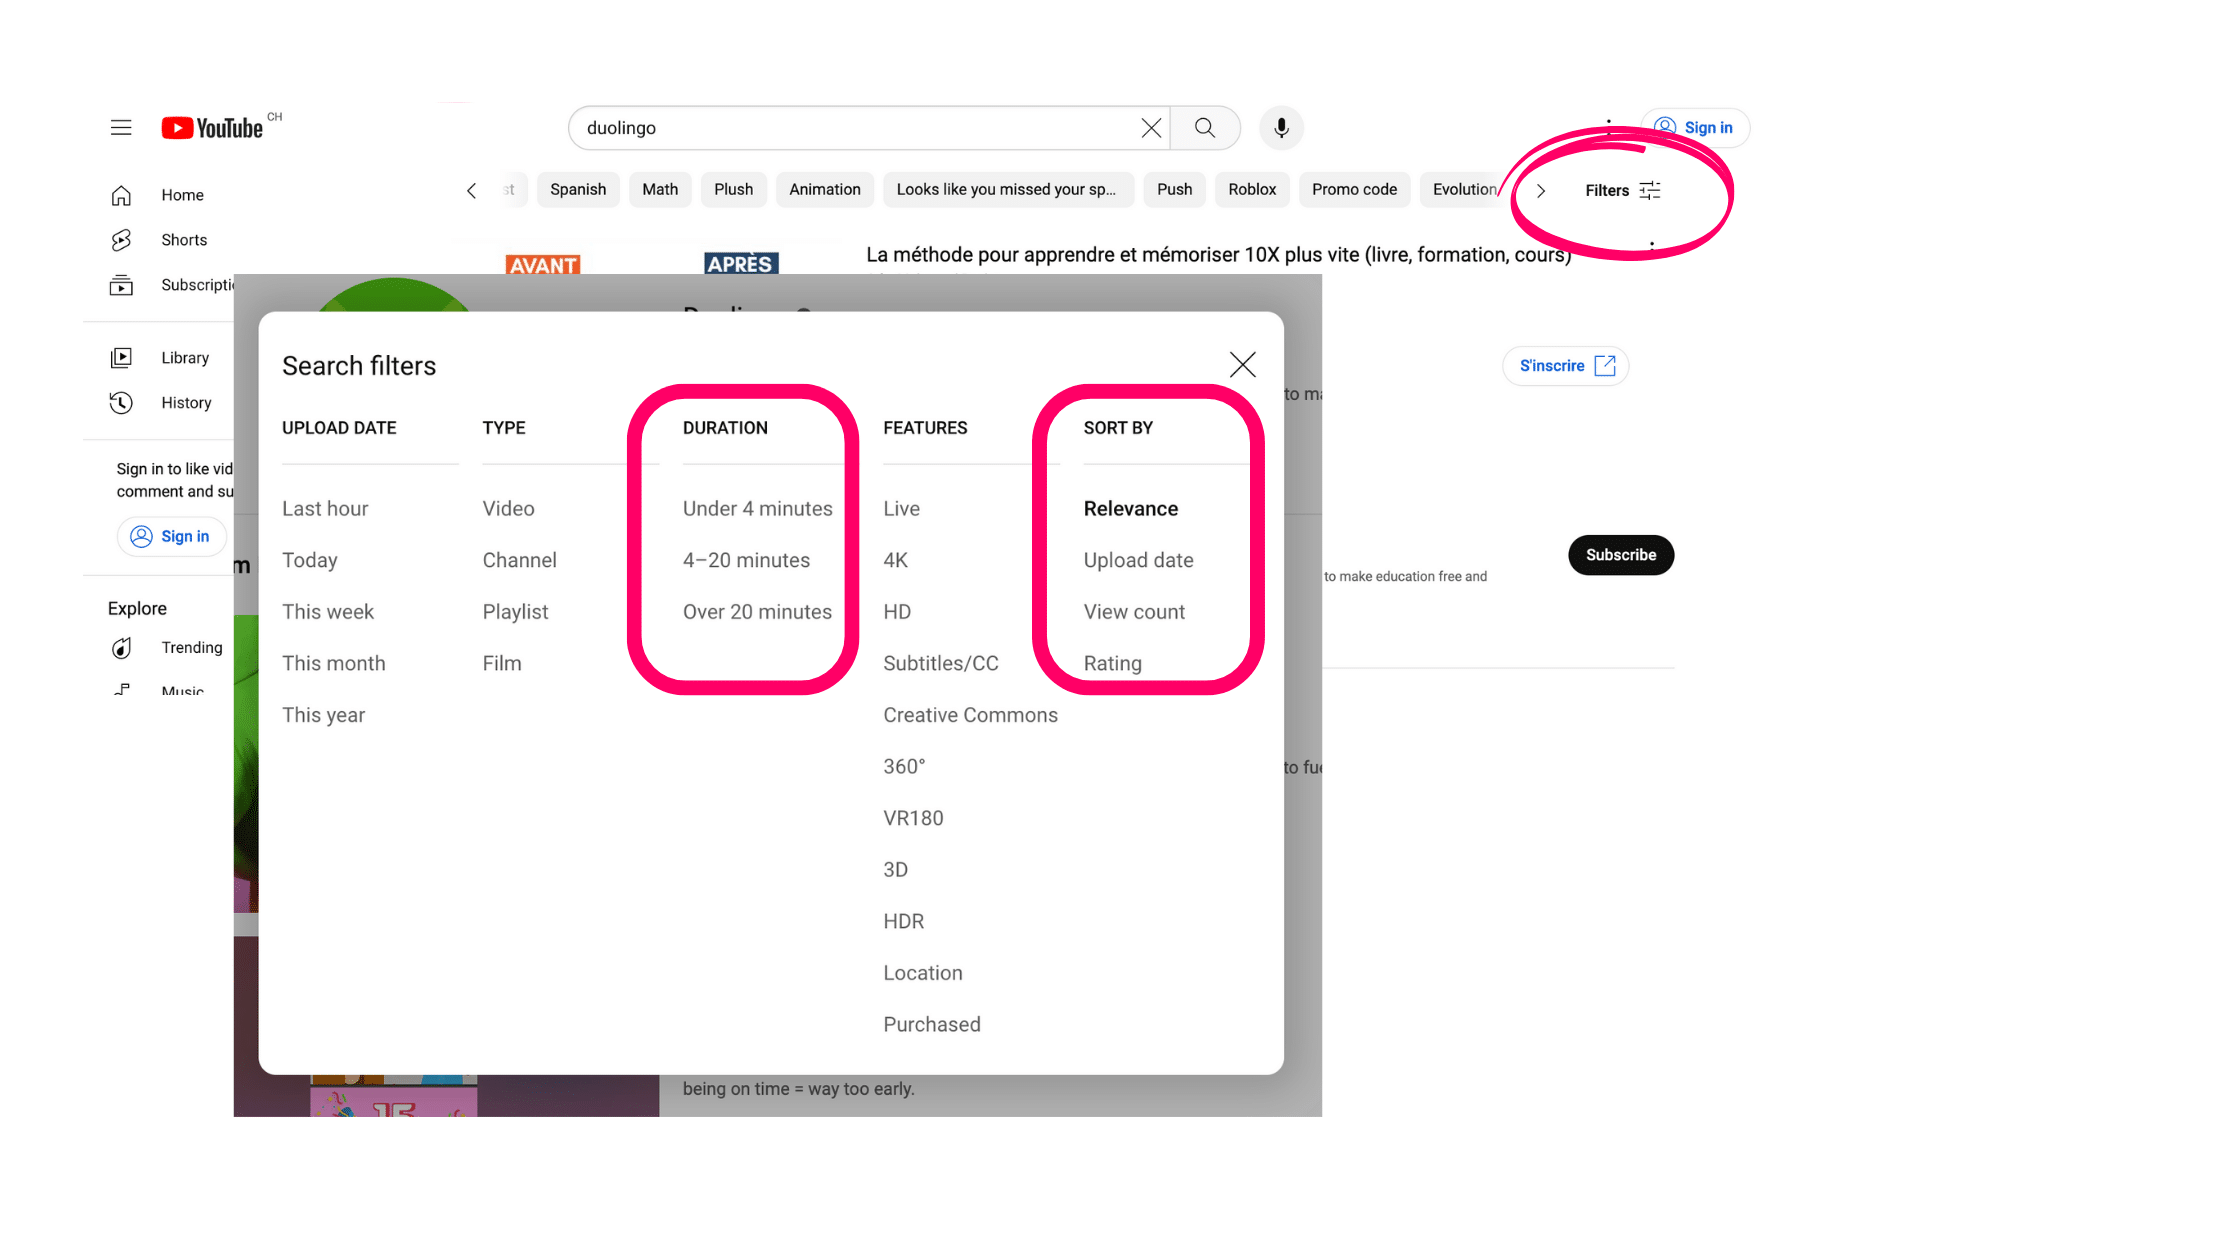Click the magnifier search button
Viewport: 2240px width, 1260px height.
[x=1205, y=128]
